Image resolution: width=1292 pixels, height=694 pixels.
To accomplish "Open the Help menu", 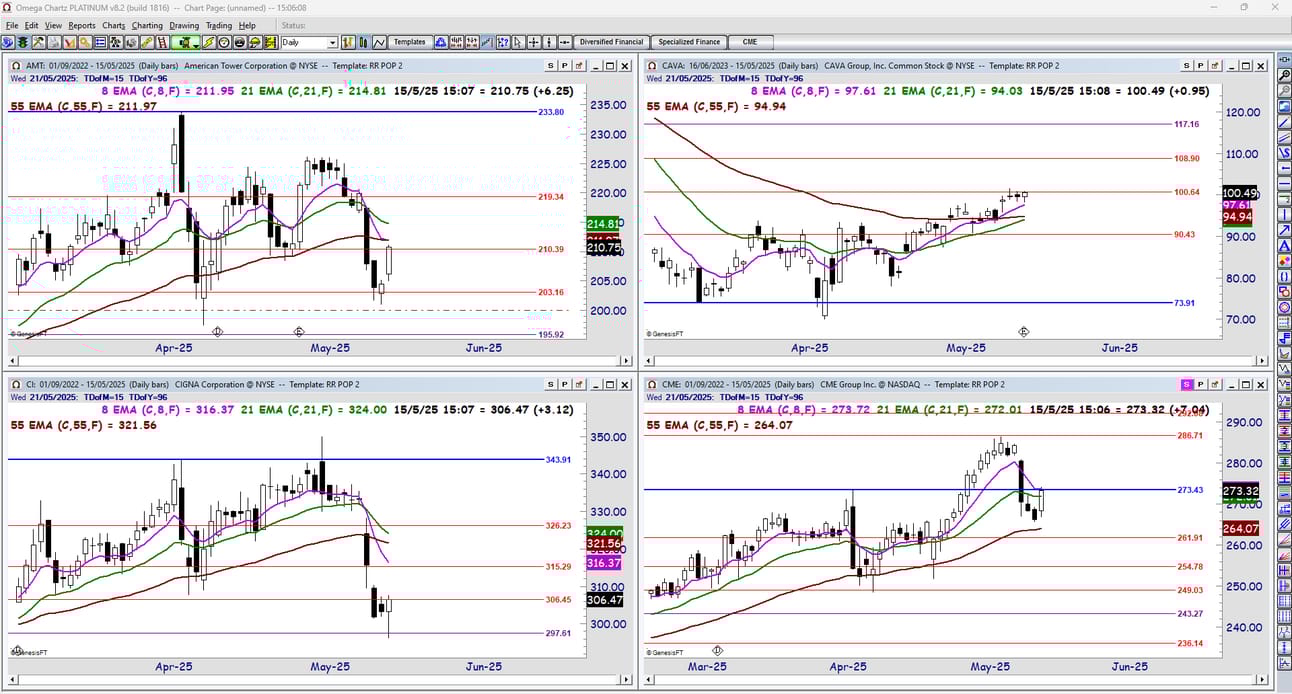I will click(x=247, y=25).
